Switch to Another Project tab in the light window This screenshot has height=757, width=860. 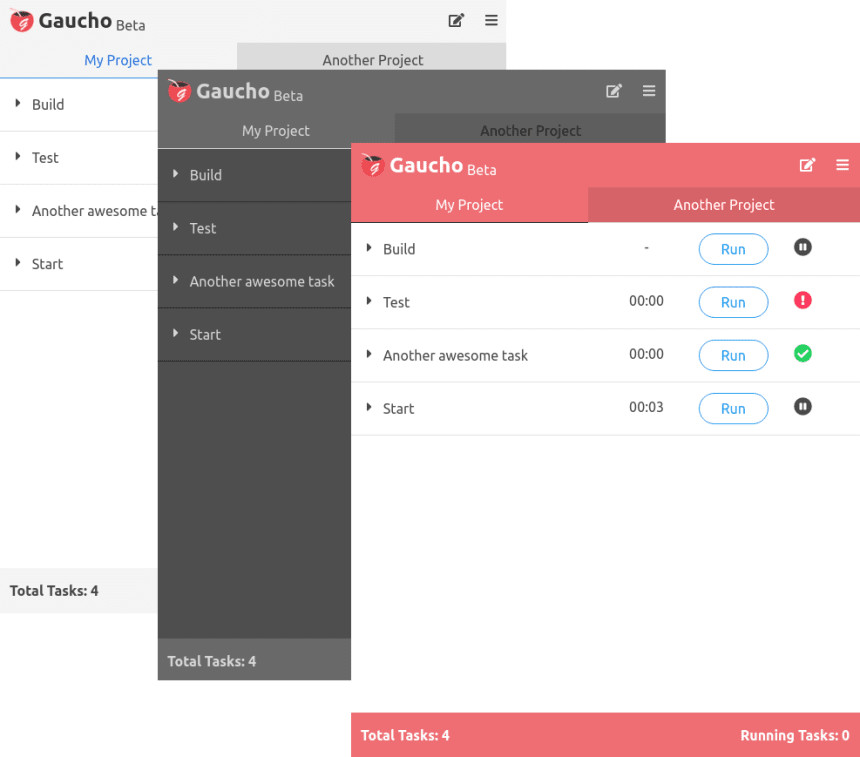coord(372,57)
